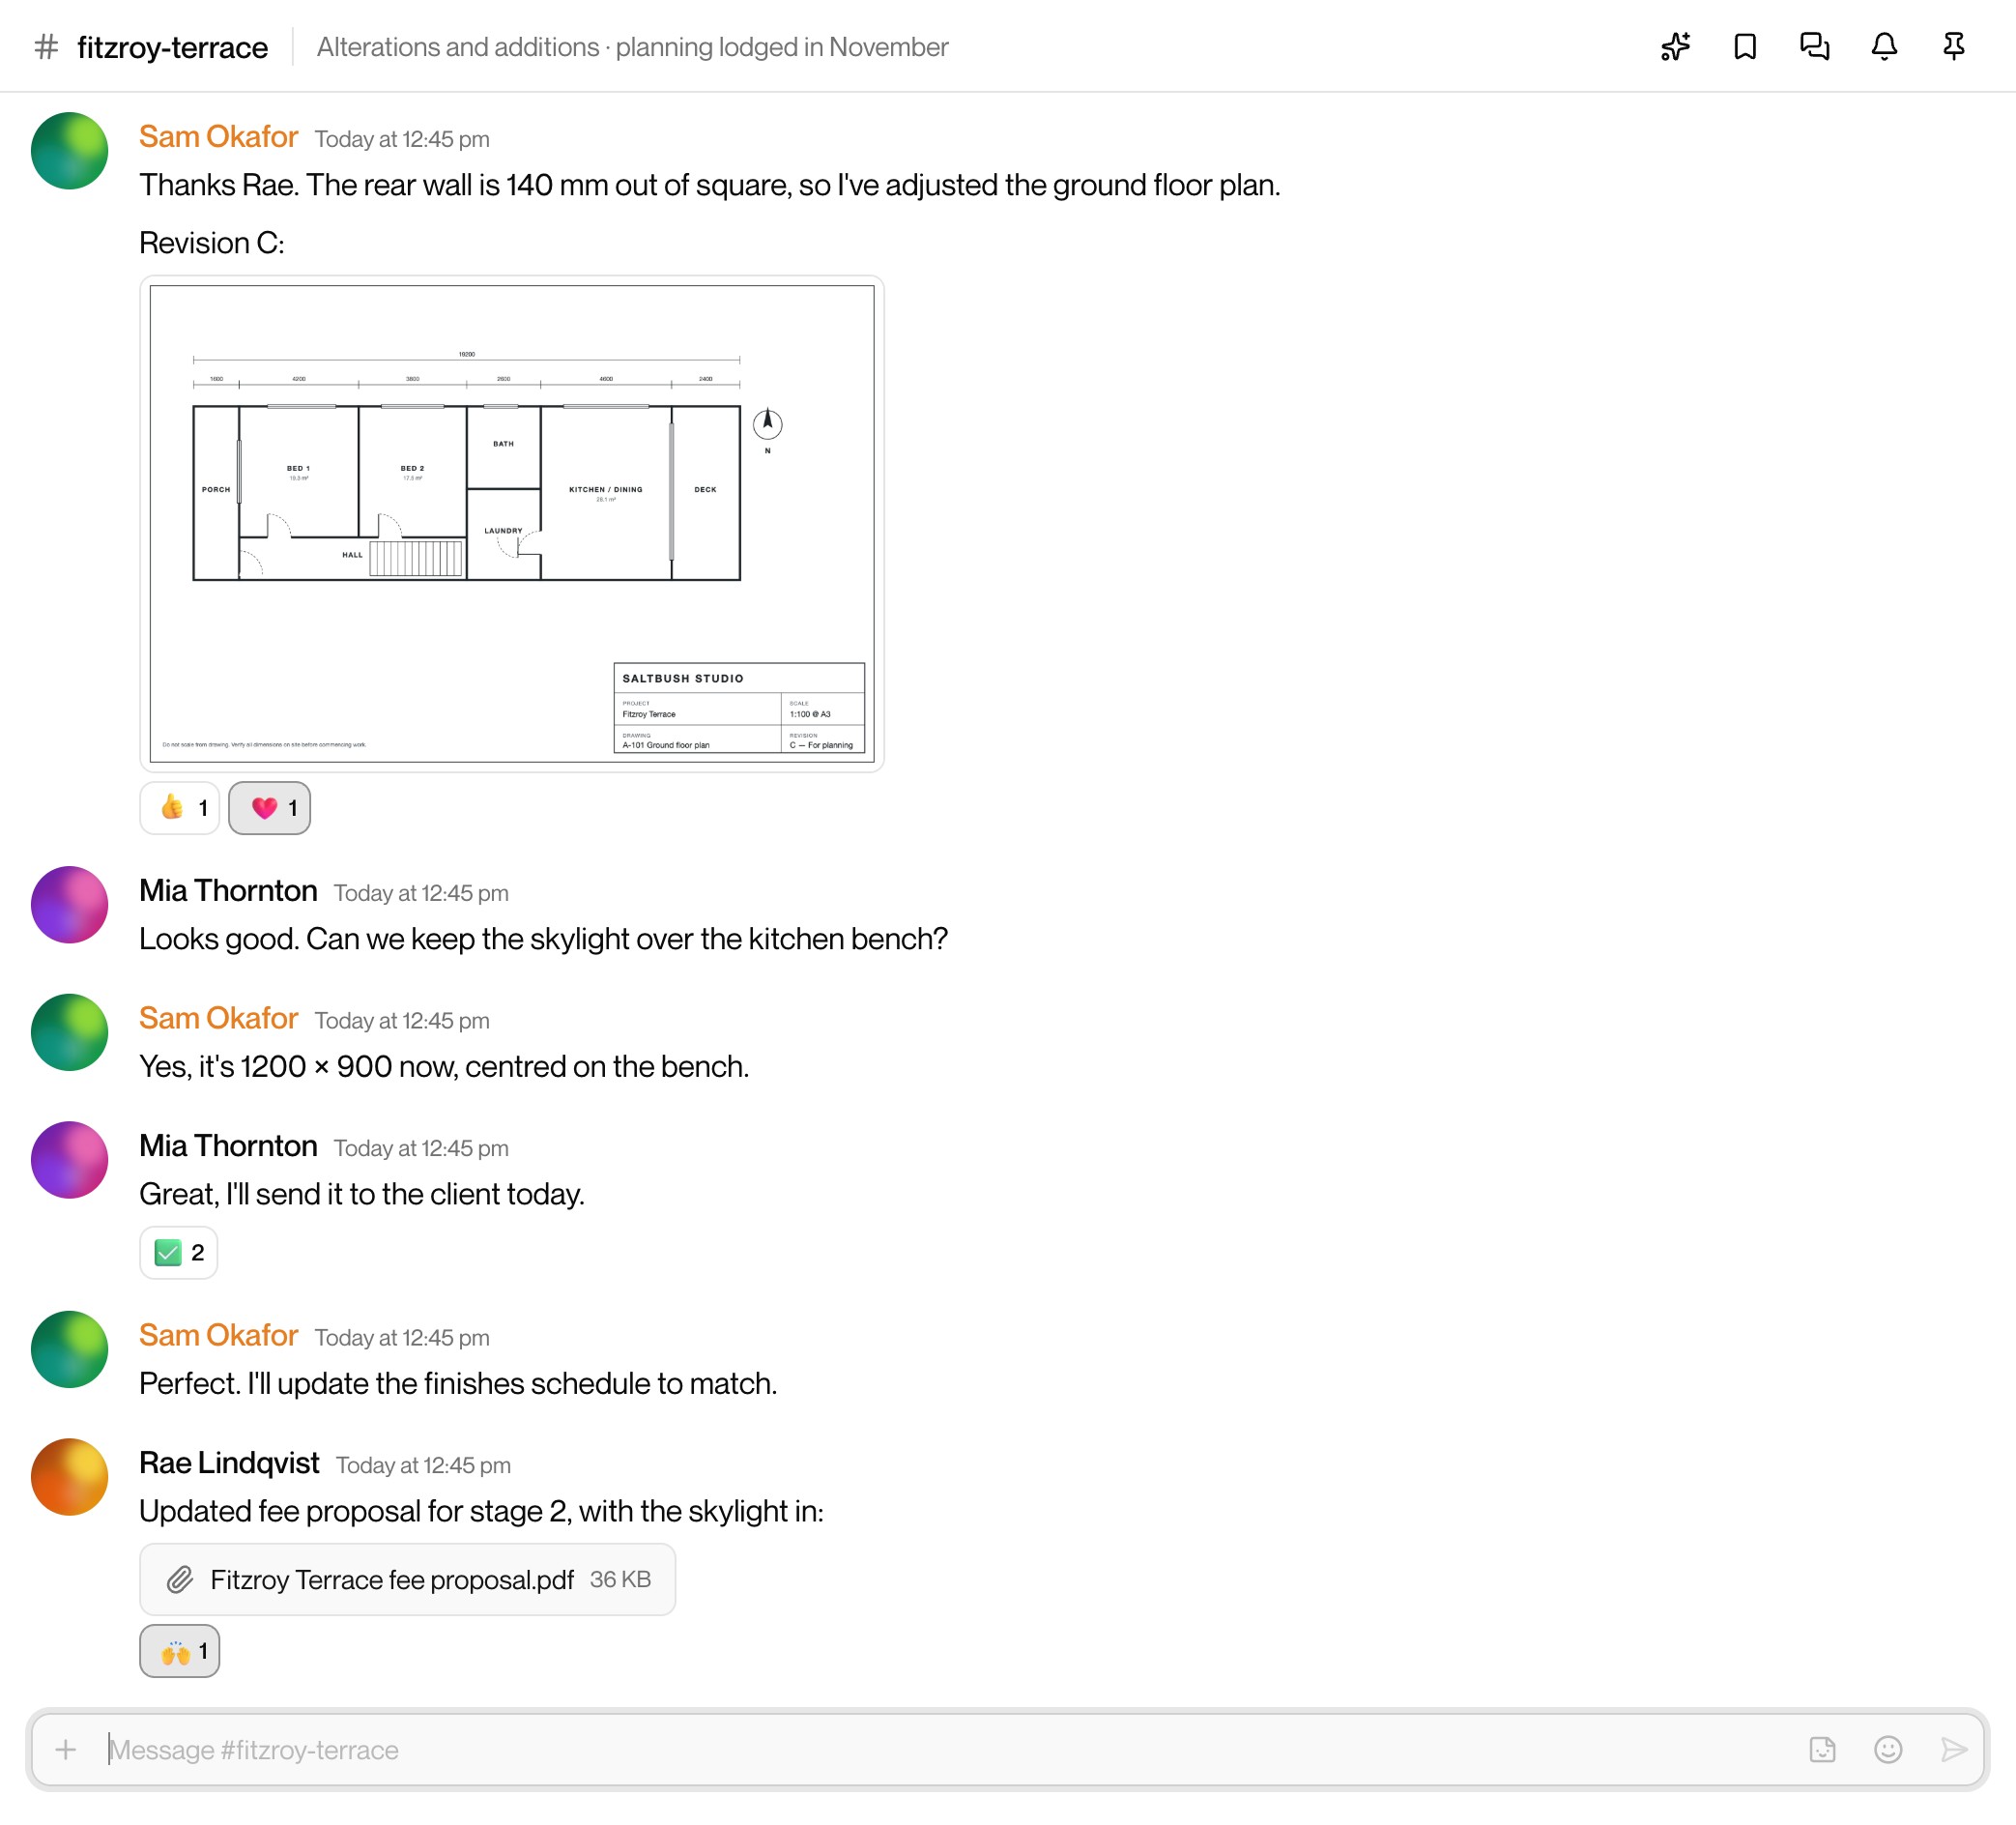Click Mia Thornton's avatar on 'Looks good' message

[x=69, y=905]
